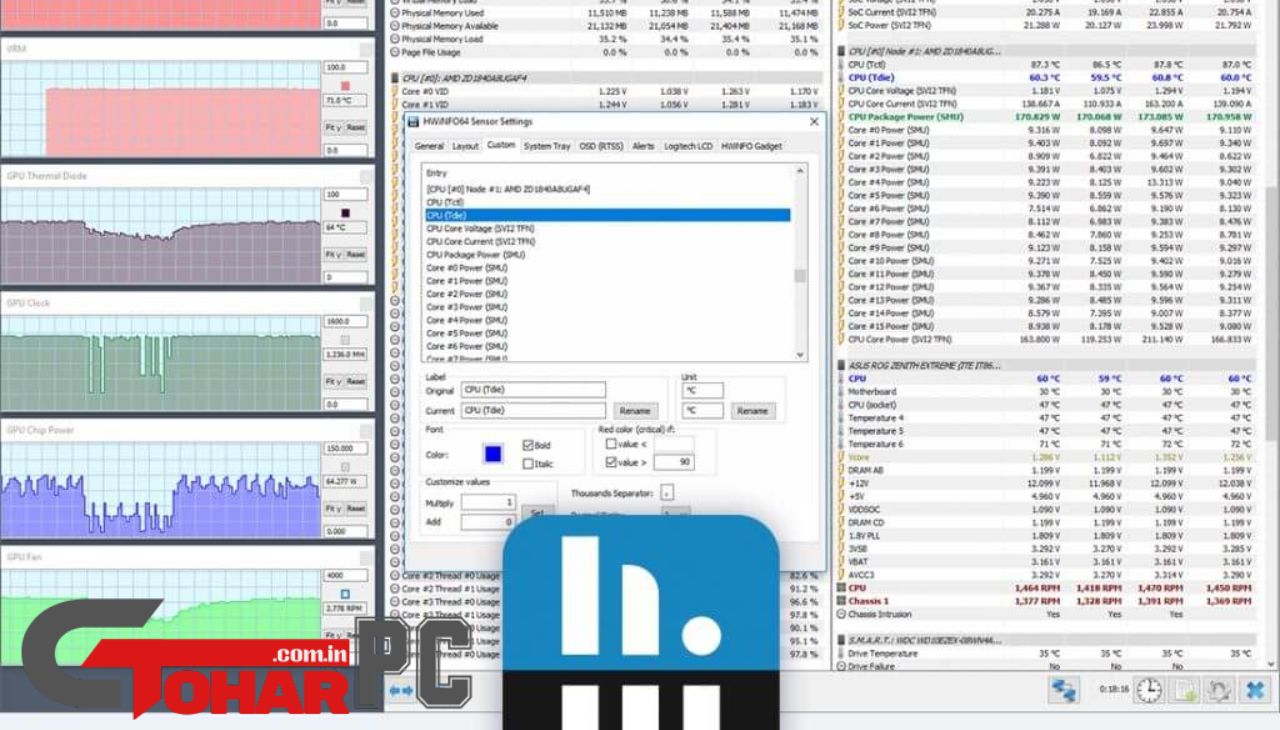Enable the Italic font checkbox

(x=528, y=463)
